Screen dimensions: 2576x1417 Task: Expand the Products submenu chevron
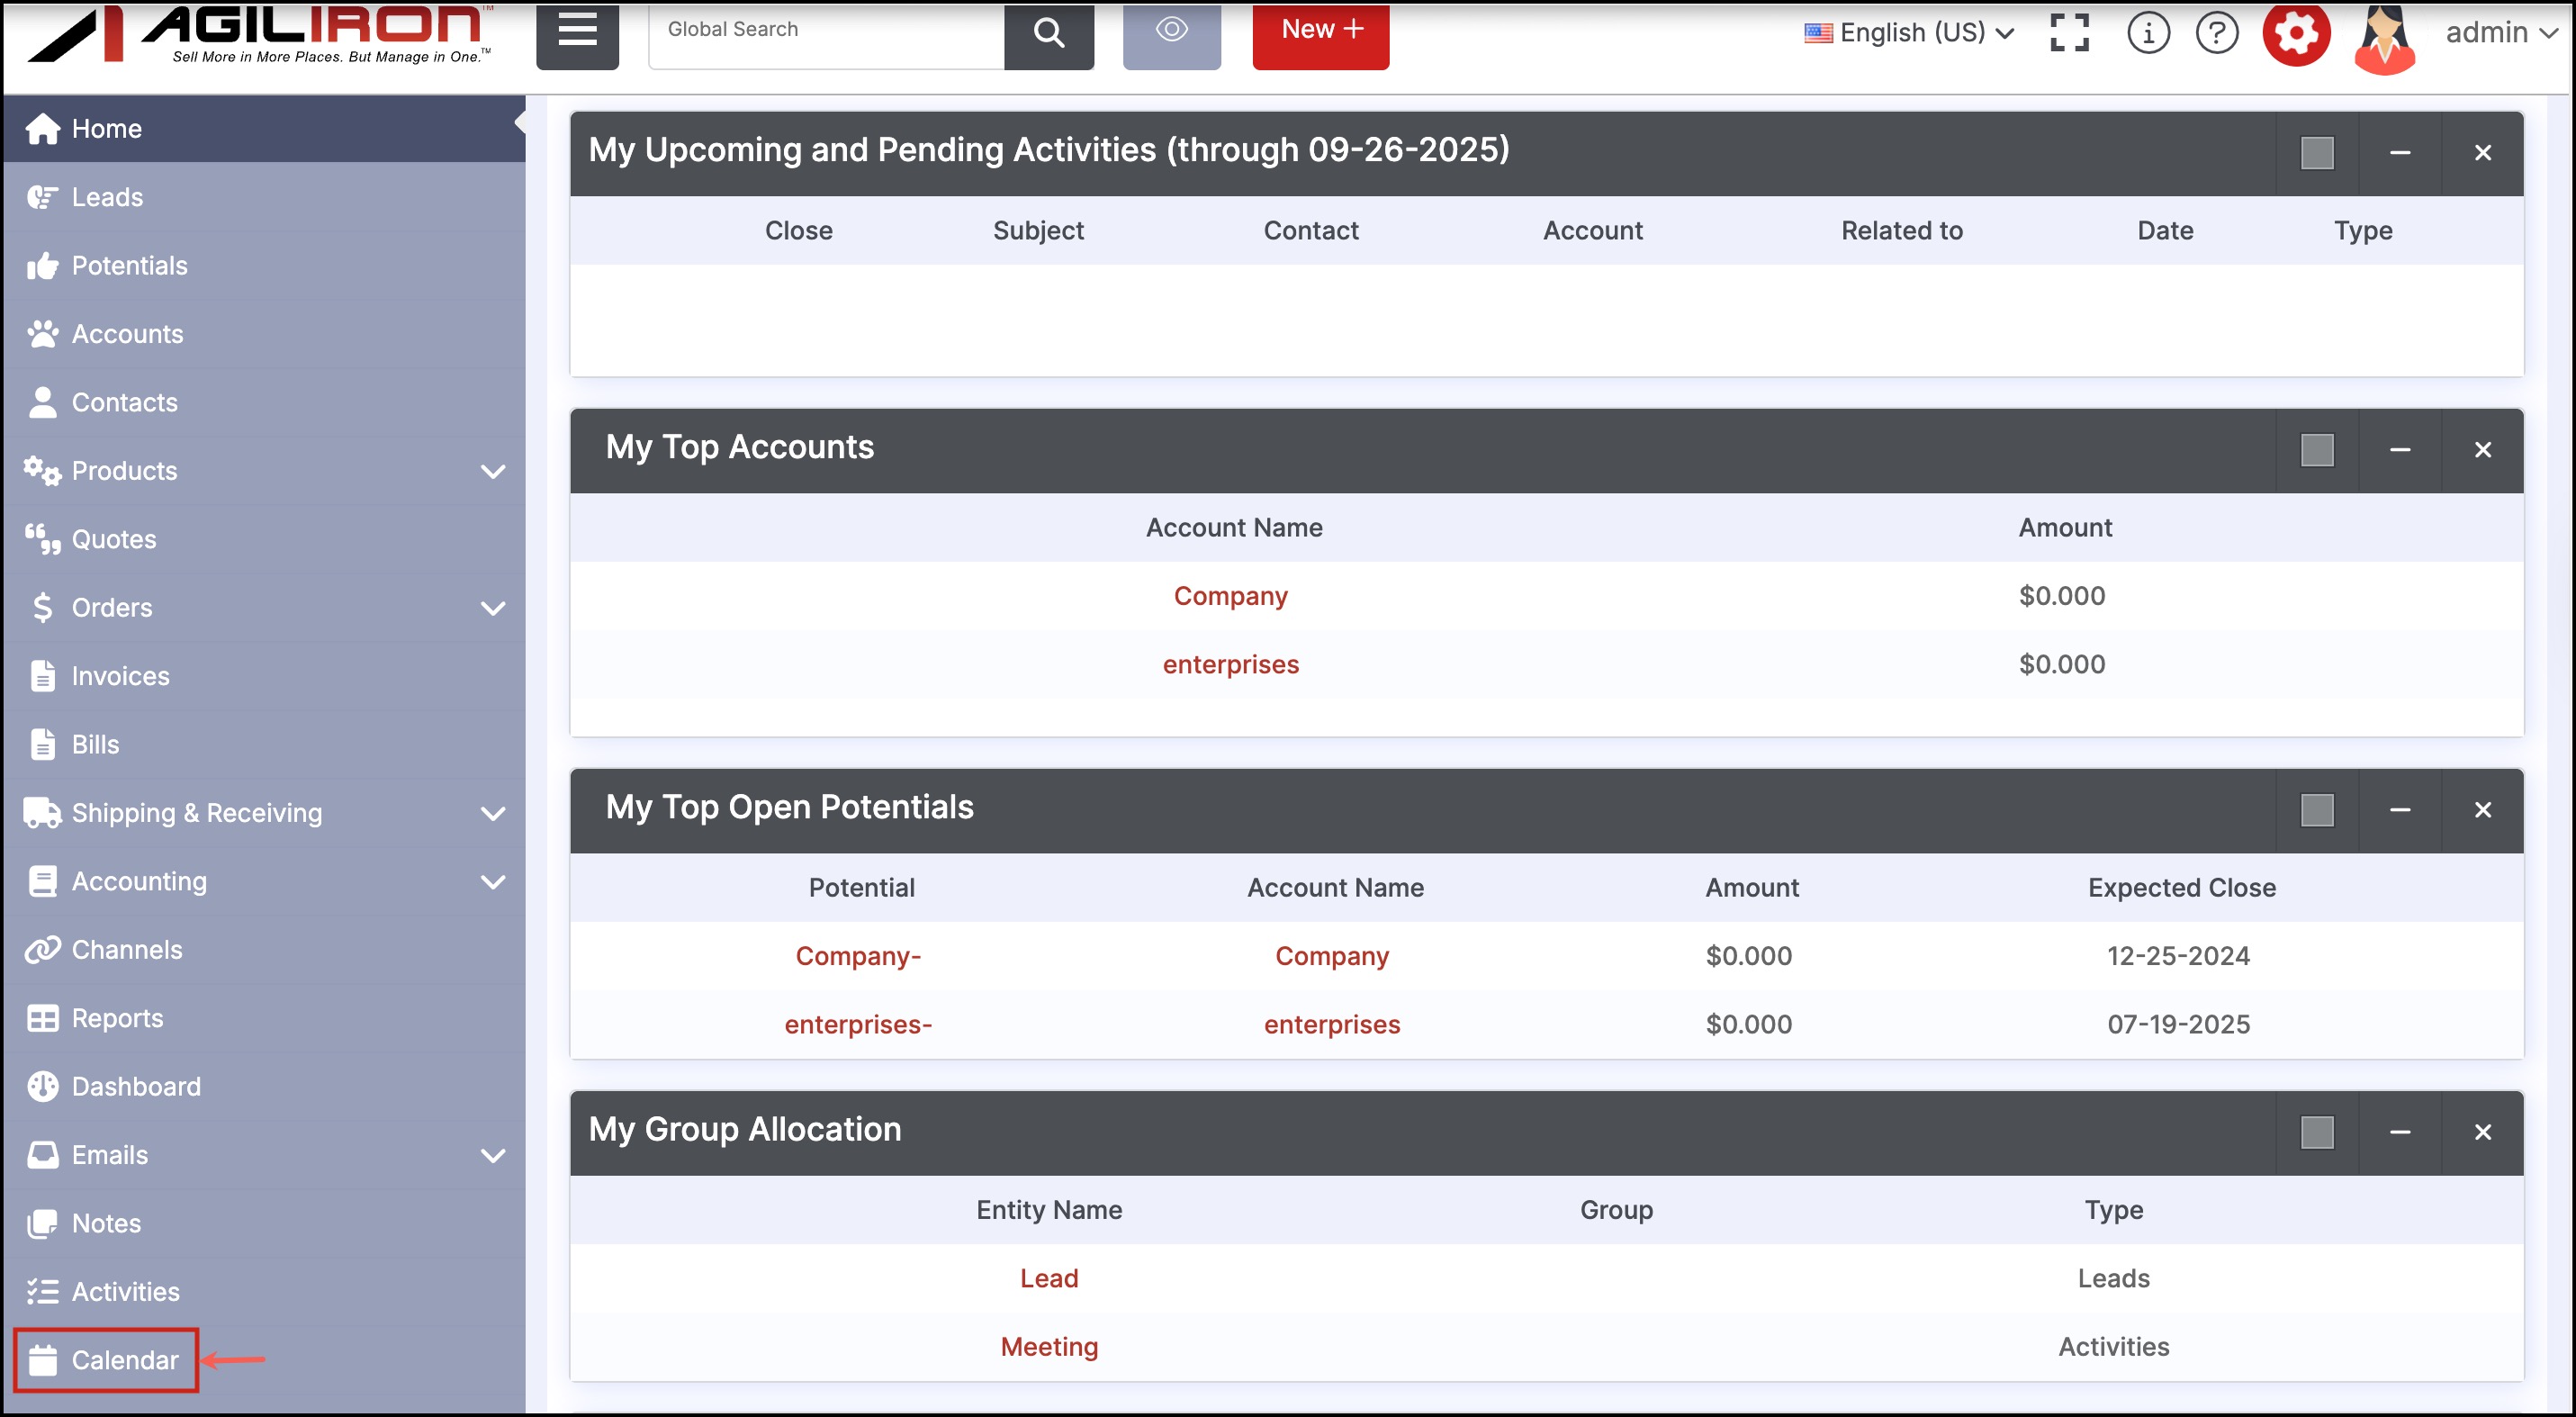point(493,471)
